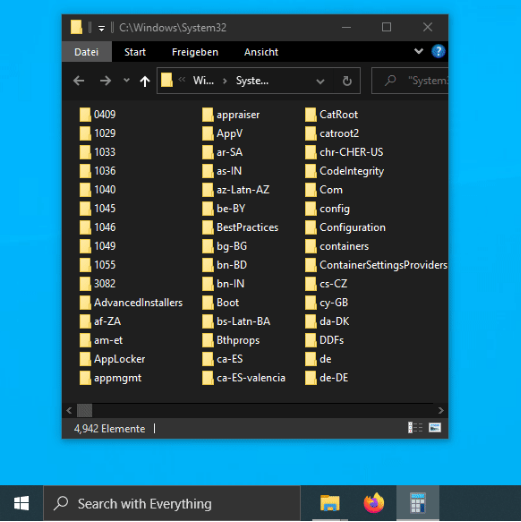Select the DDFs folder

[x=324, y=340]
